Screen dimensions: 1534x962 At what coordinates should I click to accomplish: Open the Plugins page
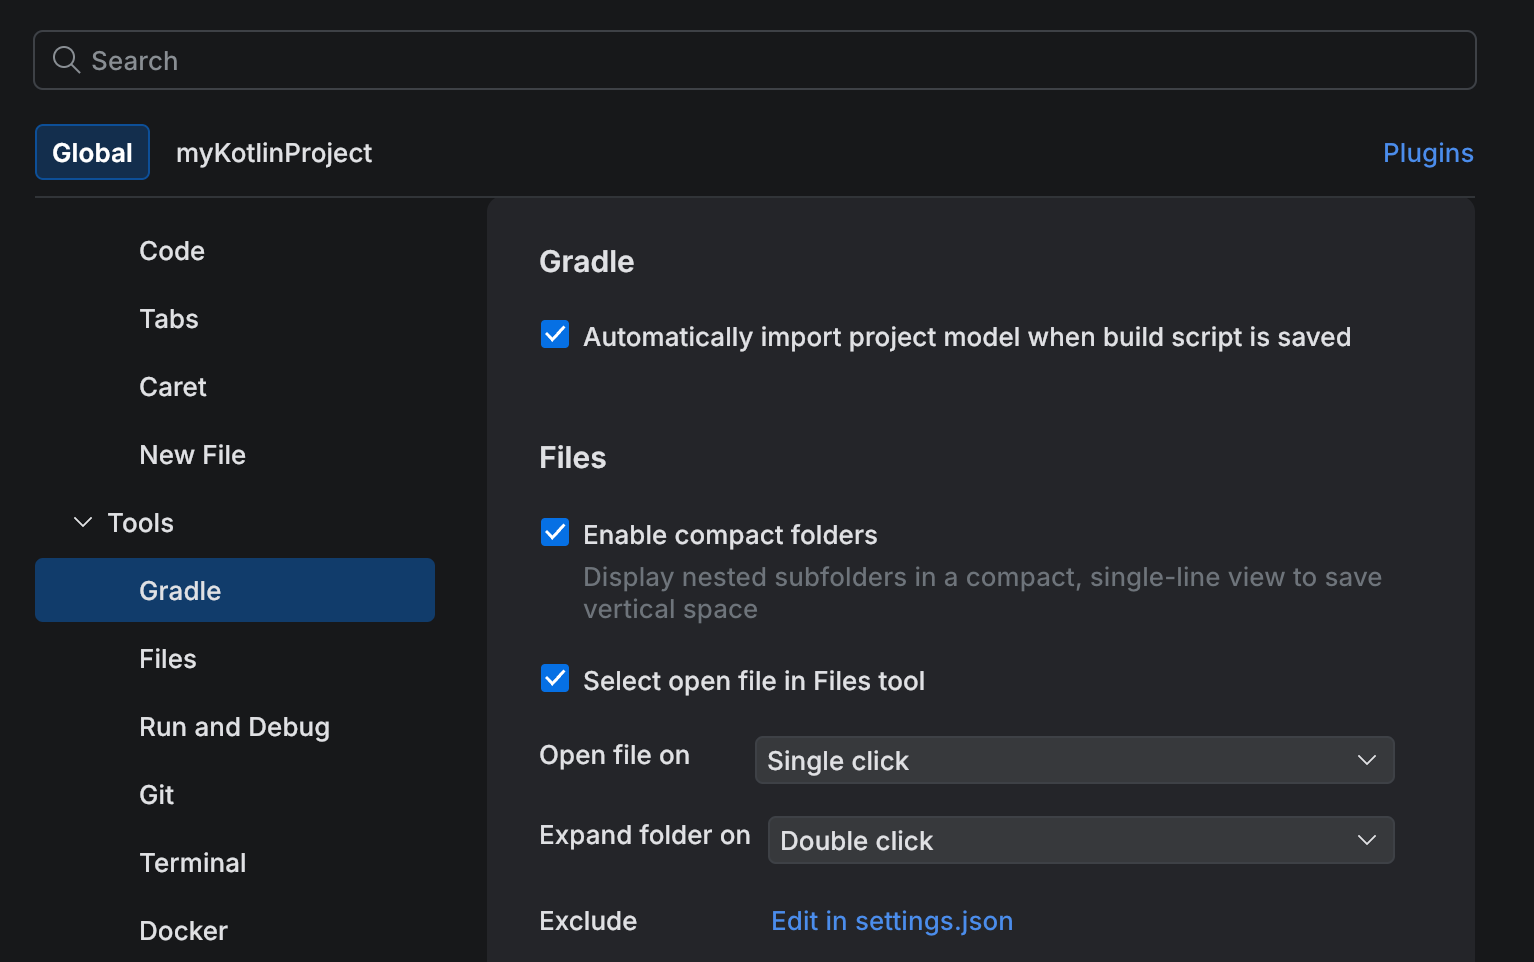1428,152
